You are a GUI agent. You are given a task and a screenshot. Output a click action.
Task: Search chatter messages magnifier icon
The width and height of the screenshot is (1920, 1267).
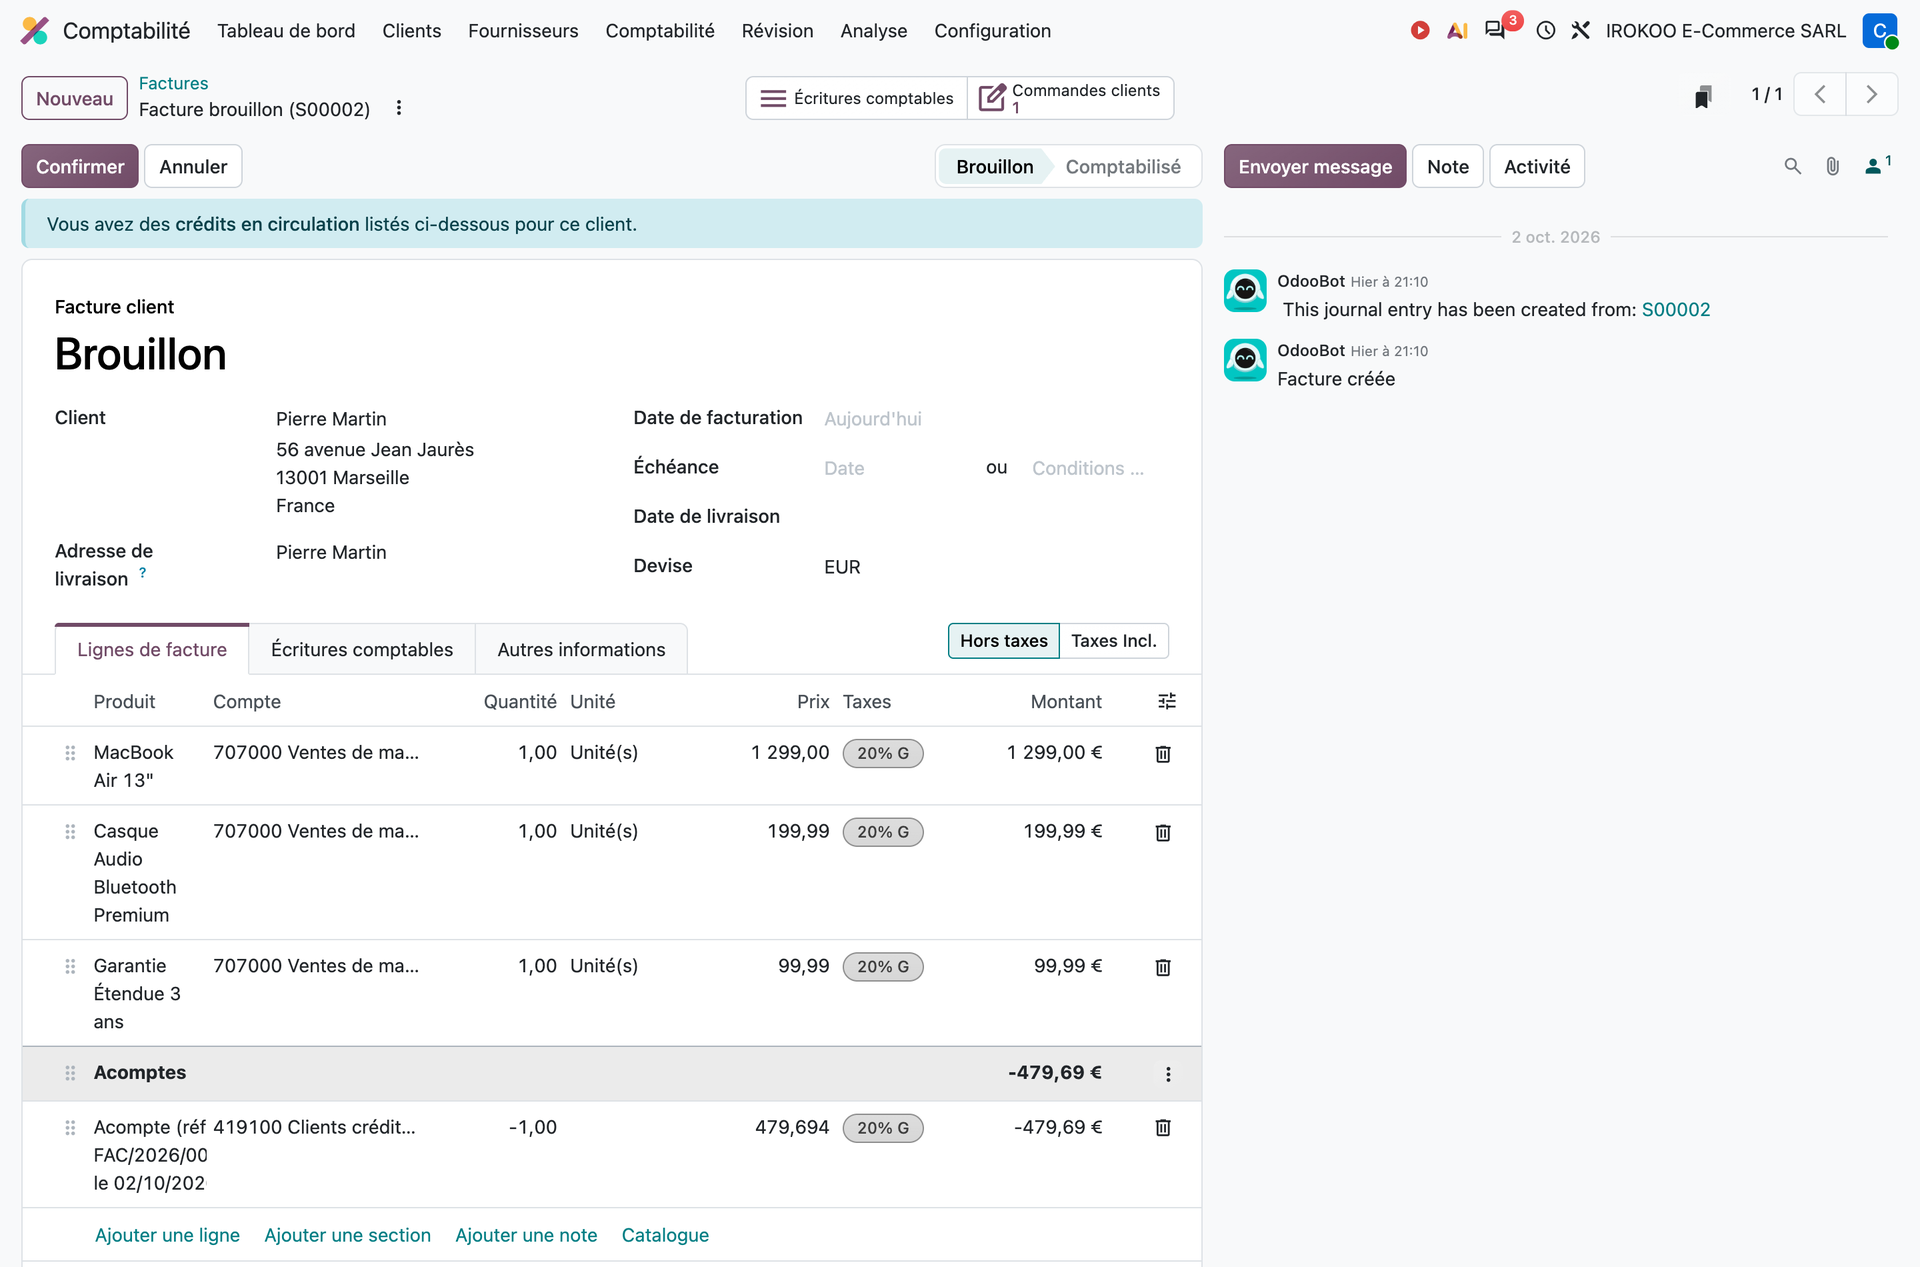point(1793,167)
